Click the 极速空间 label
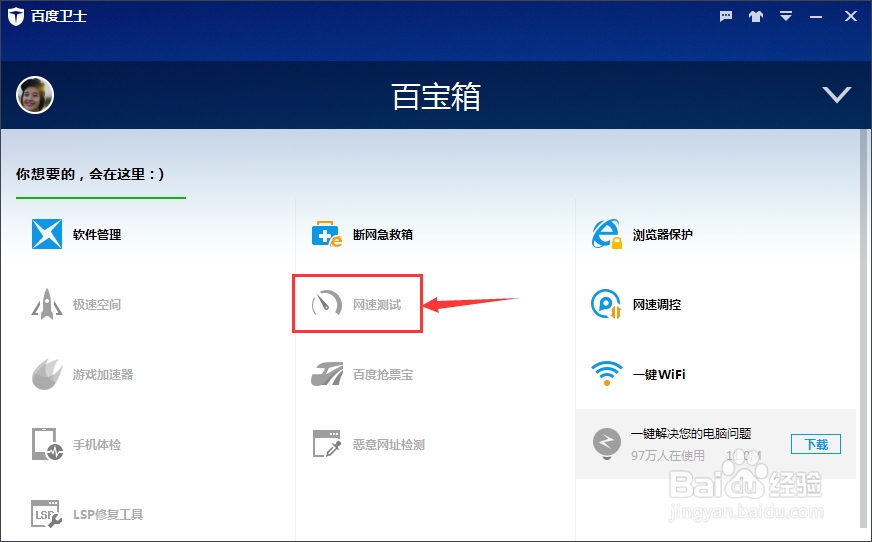Screen dimensions: 872x542 tap(97, 305)
